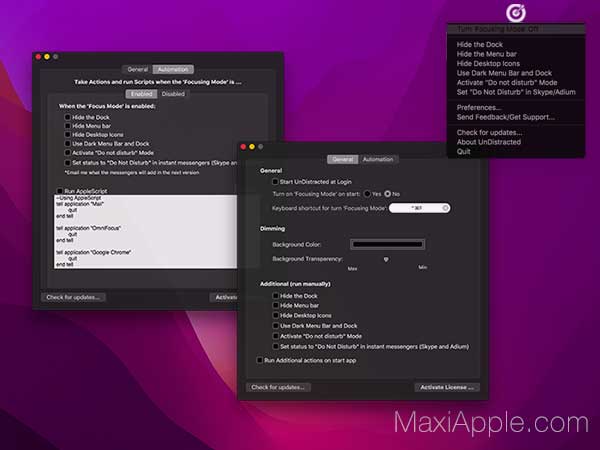600x450 pixels.
Task: Enable Start UnDistracted at Login
Action: 275,182
